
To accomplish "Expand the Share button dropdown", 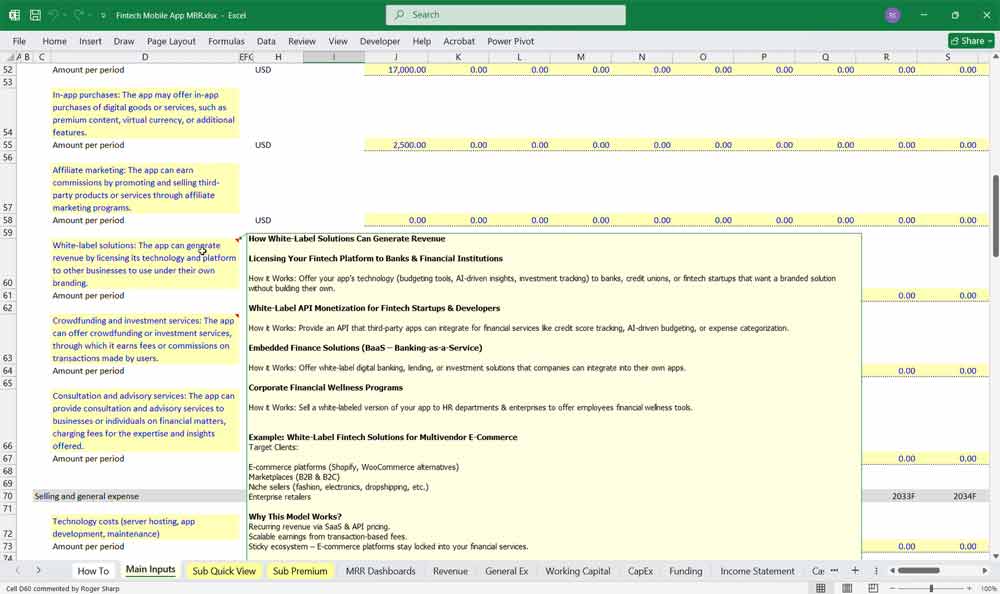I will point(988,41).
